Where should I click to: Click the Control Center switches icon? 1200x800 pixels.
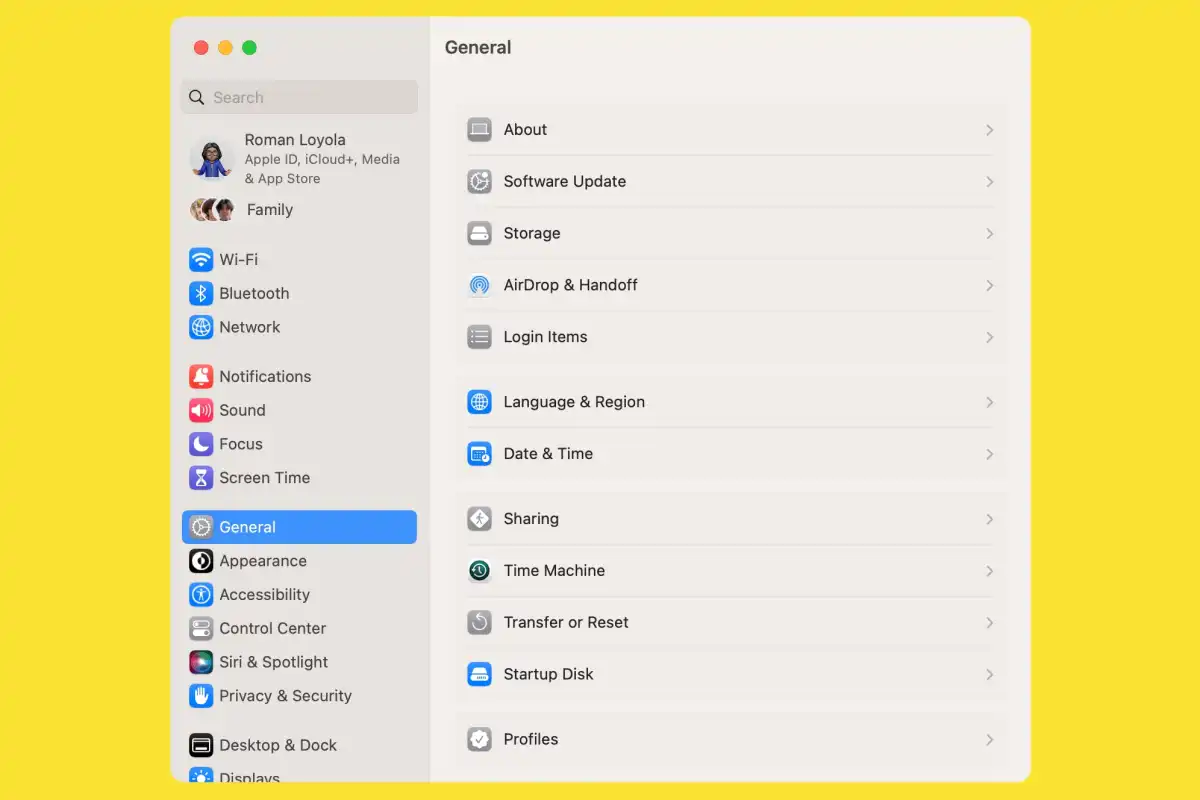coord(201,628)
